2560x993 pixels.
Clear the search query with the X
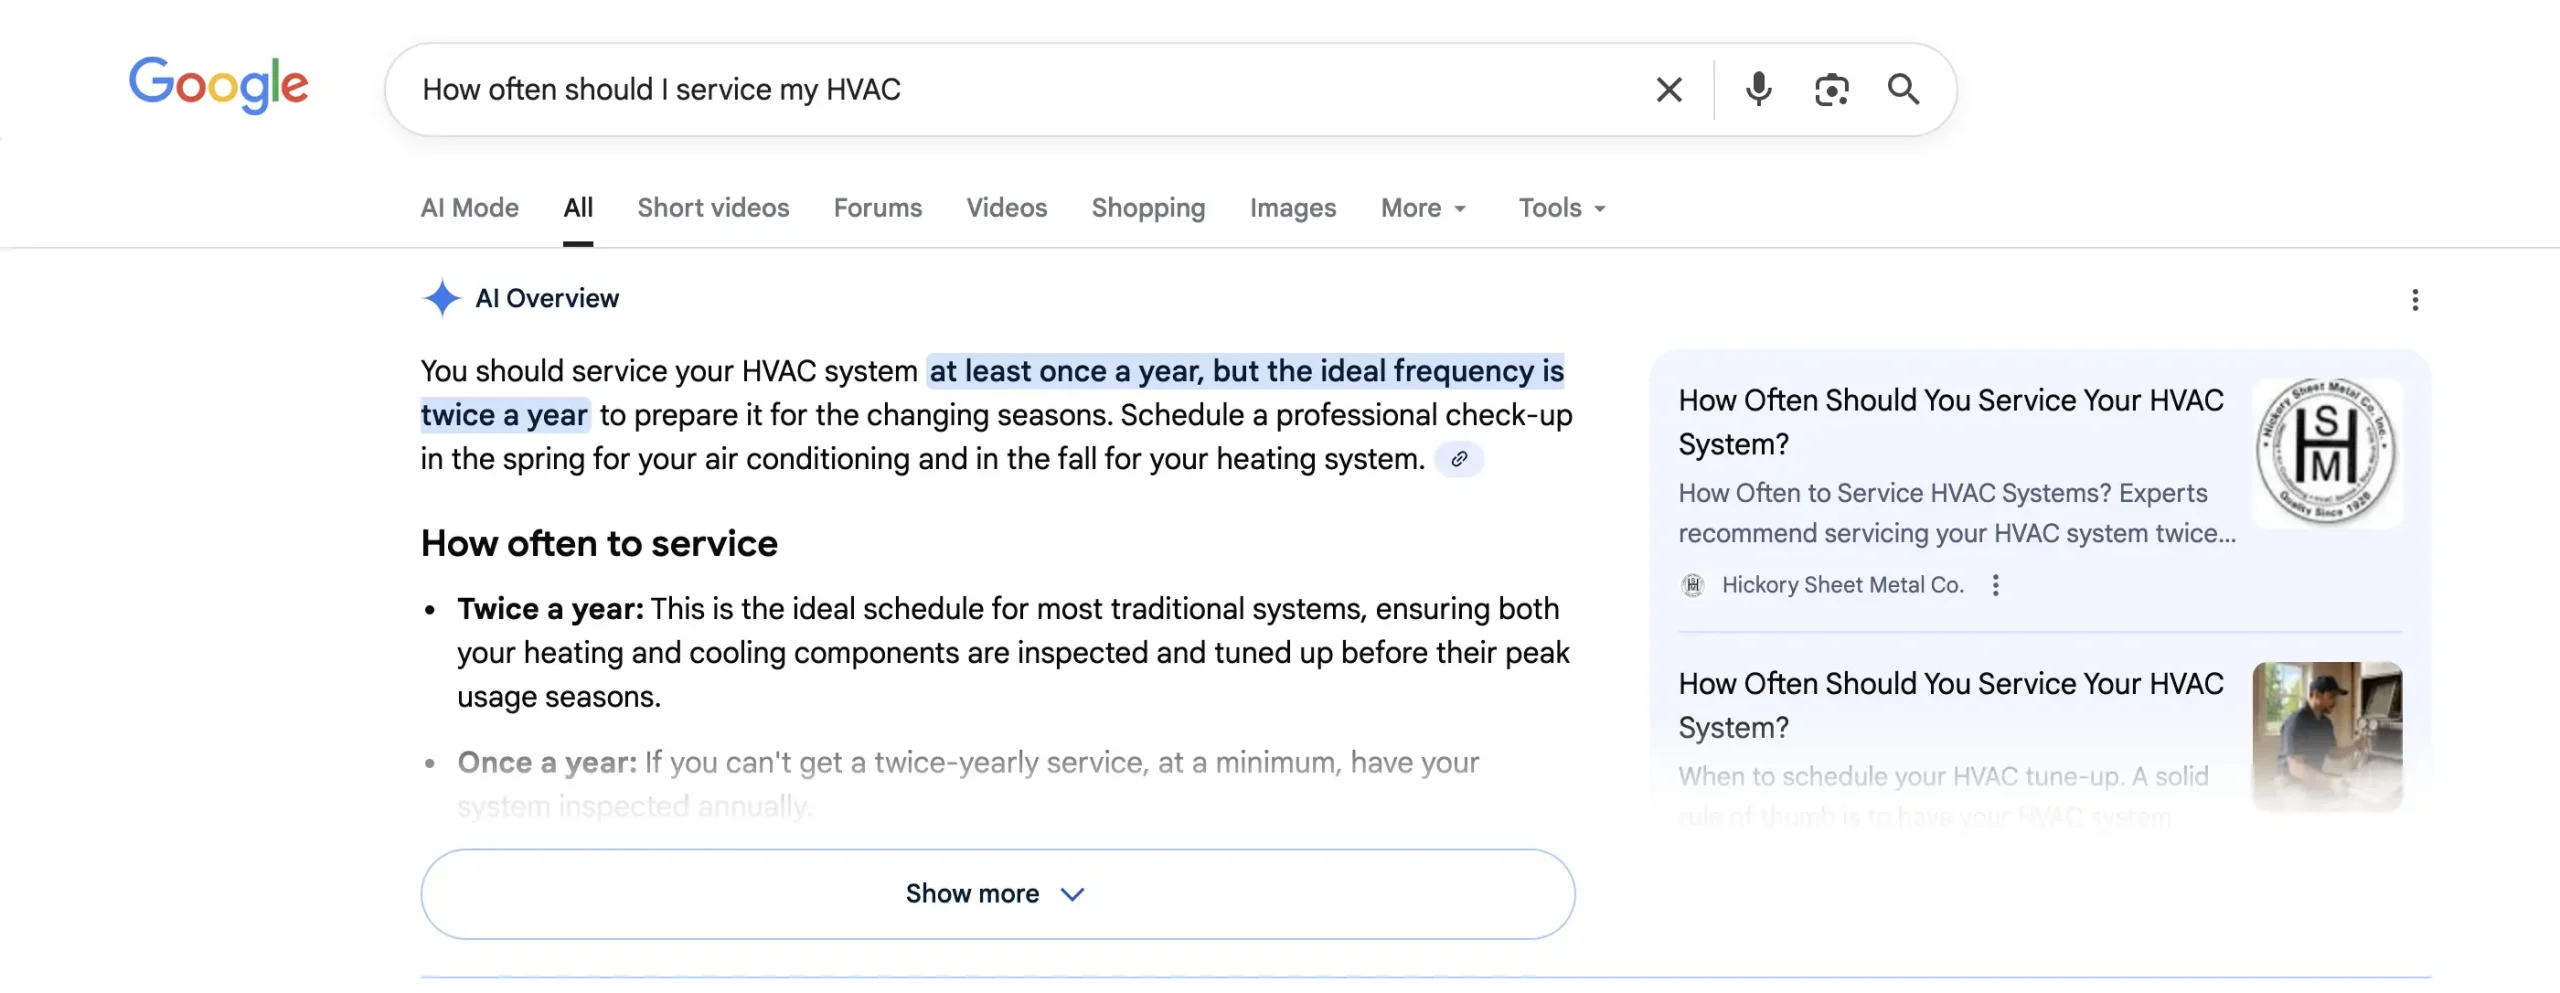pos(1667,89)
